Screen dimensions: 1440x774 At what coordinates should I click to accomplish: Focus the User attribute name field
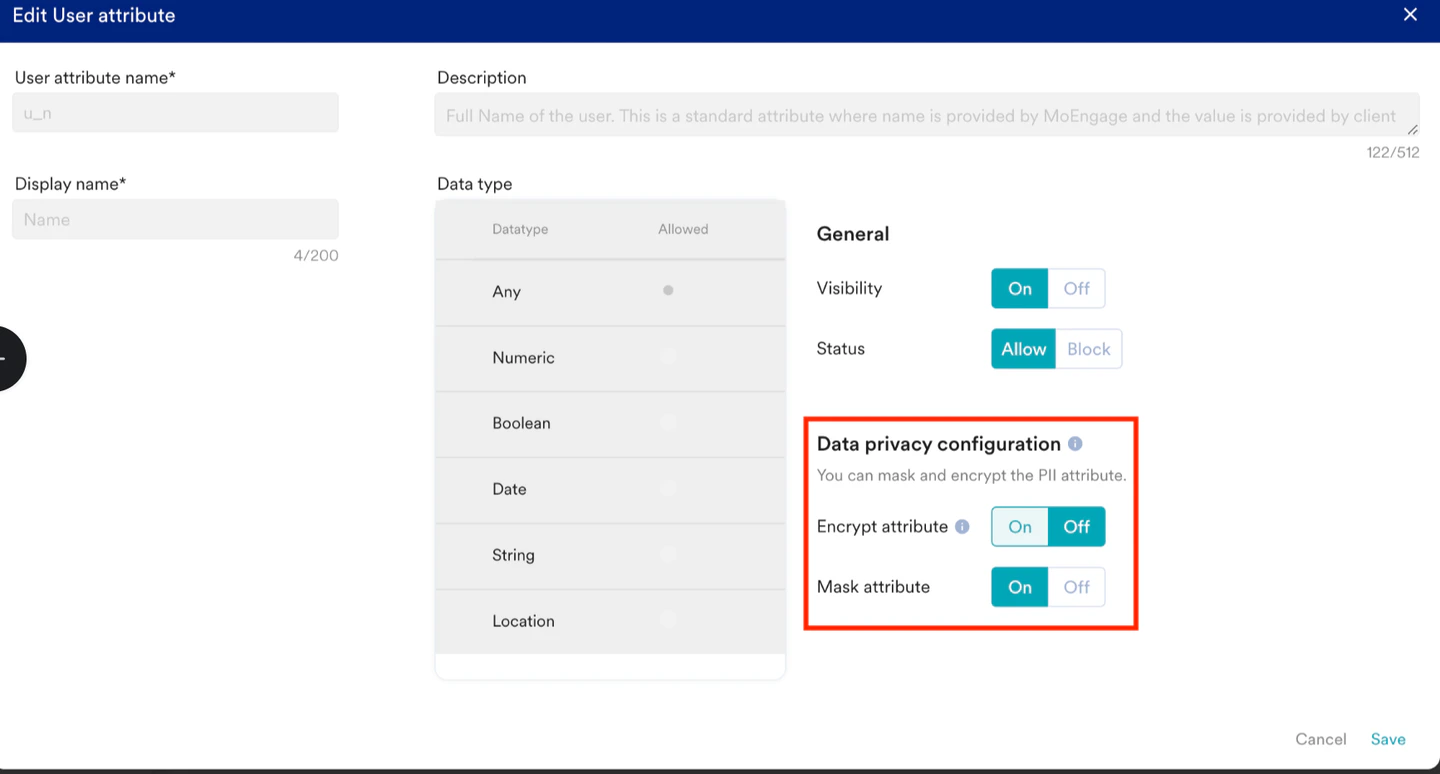coord(175,113)
